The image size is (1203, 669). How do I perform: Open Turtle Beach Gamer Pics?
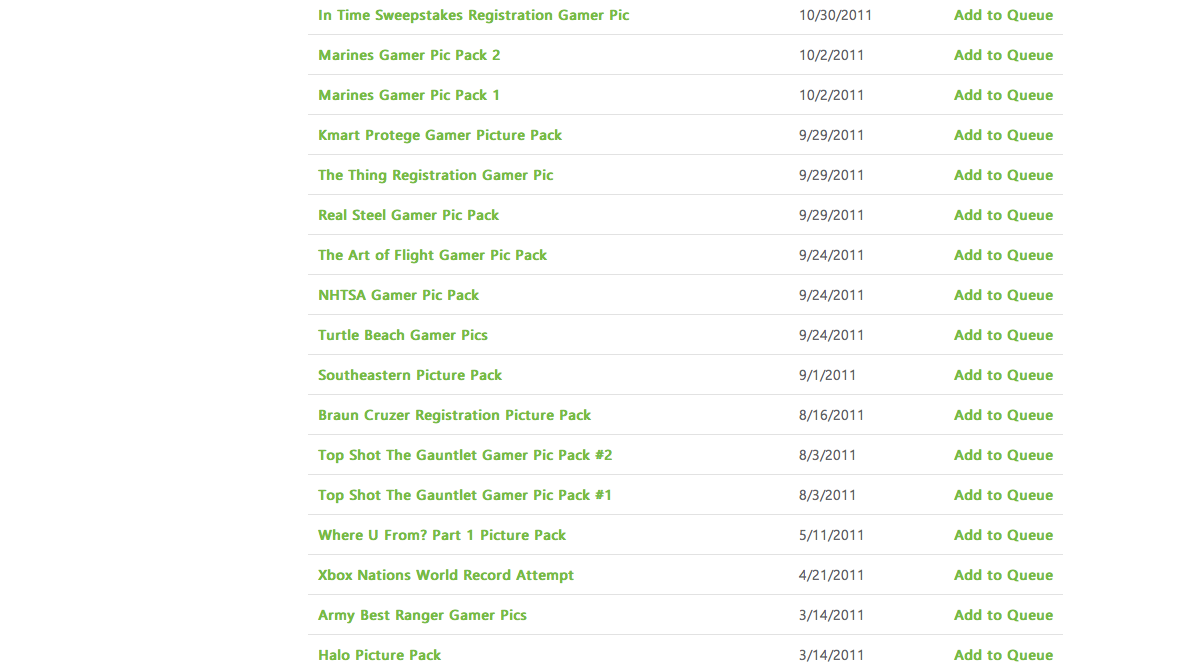click(403, 335)
